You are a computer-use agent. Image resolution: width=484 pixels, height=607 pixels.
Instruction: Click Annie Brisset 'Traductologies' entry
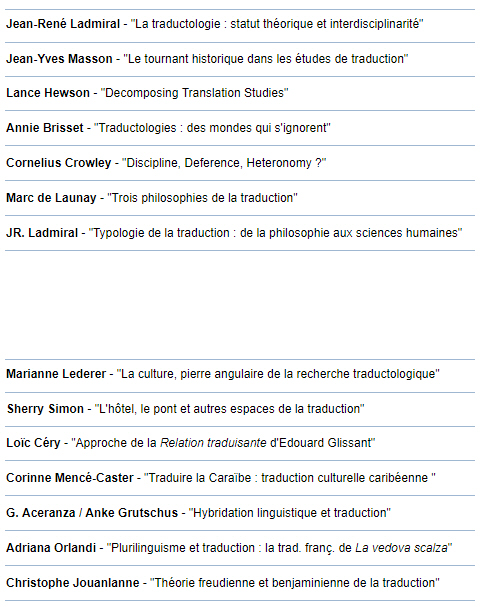tap(168, 128)
